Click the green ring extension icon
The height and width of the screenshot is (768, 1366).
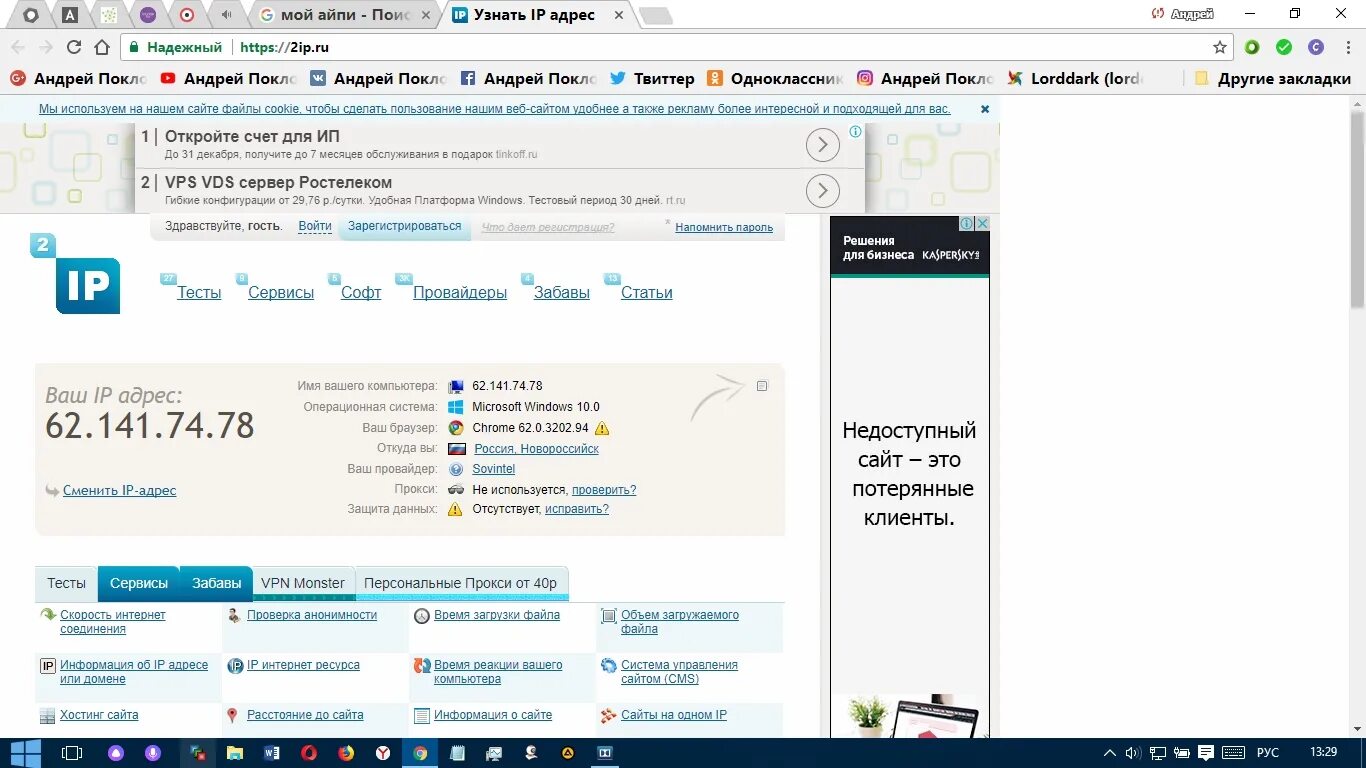click(x=1252, y=47)
